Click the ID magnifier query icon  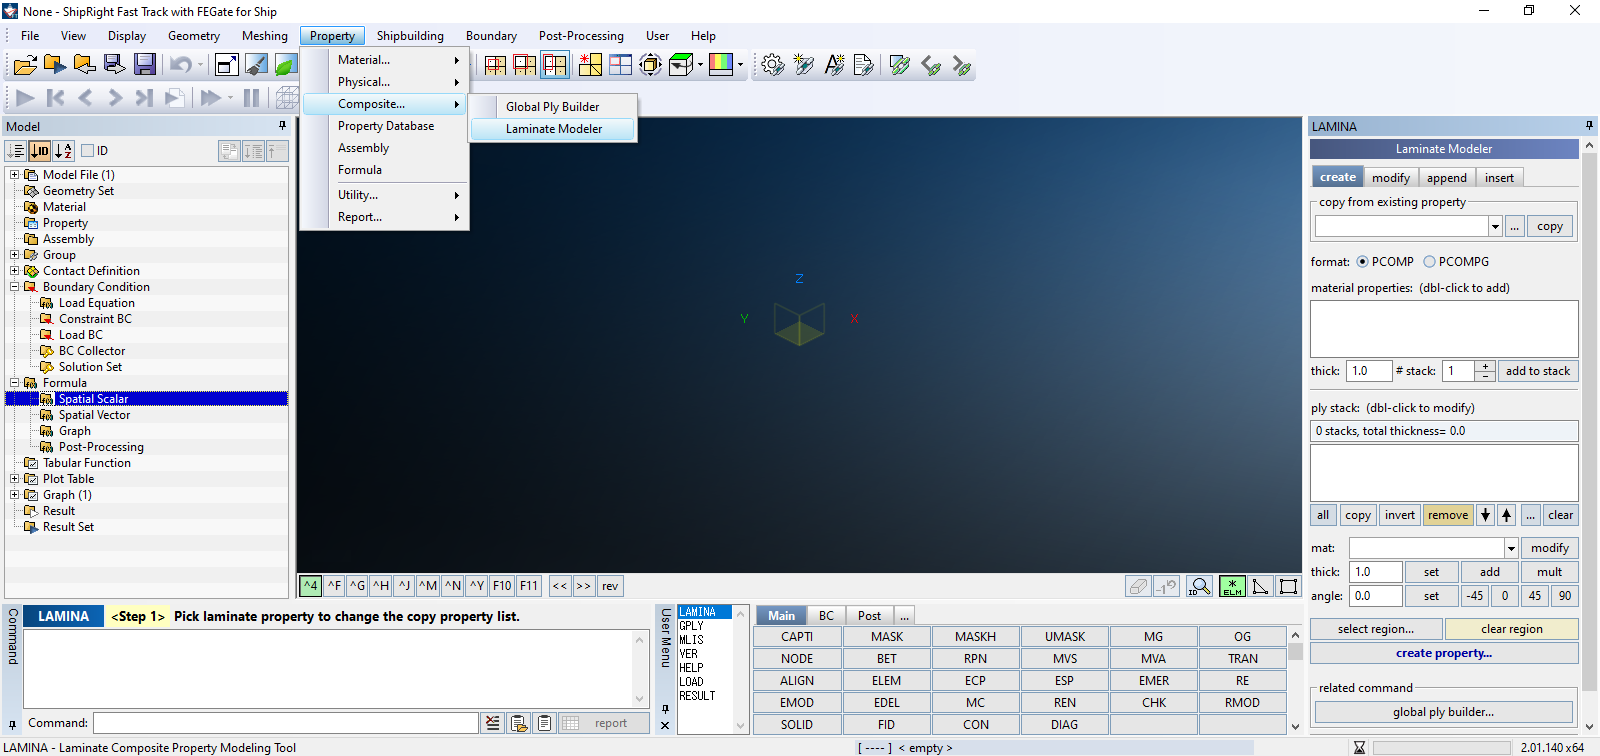(1199, 586)
